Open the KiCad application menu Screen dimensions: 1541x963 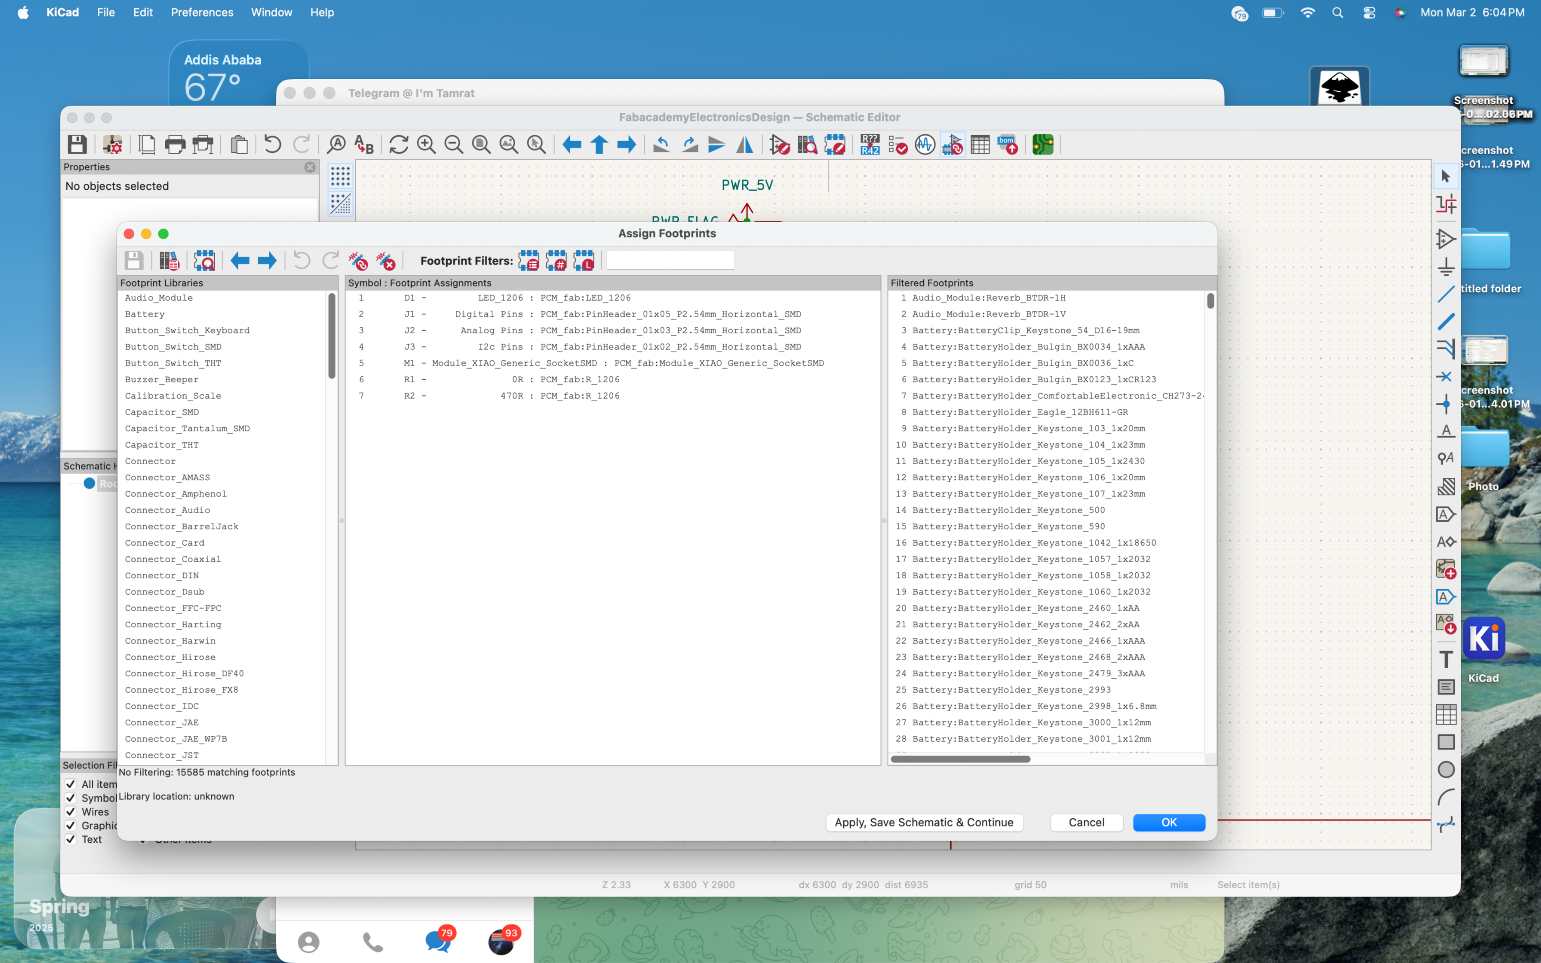63,12
